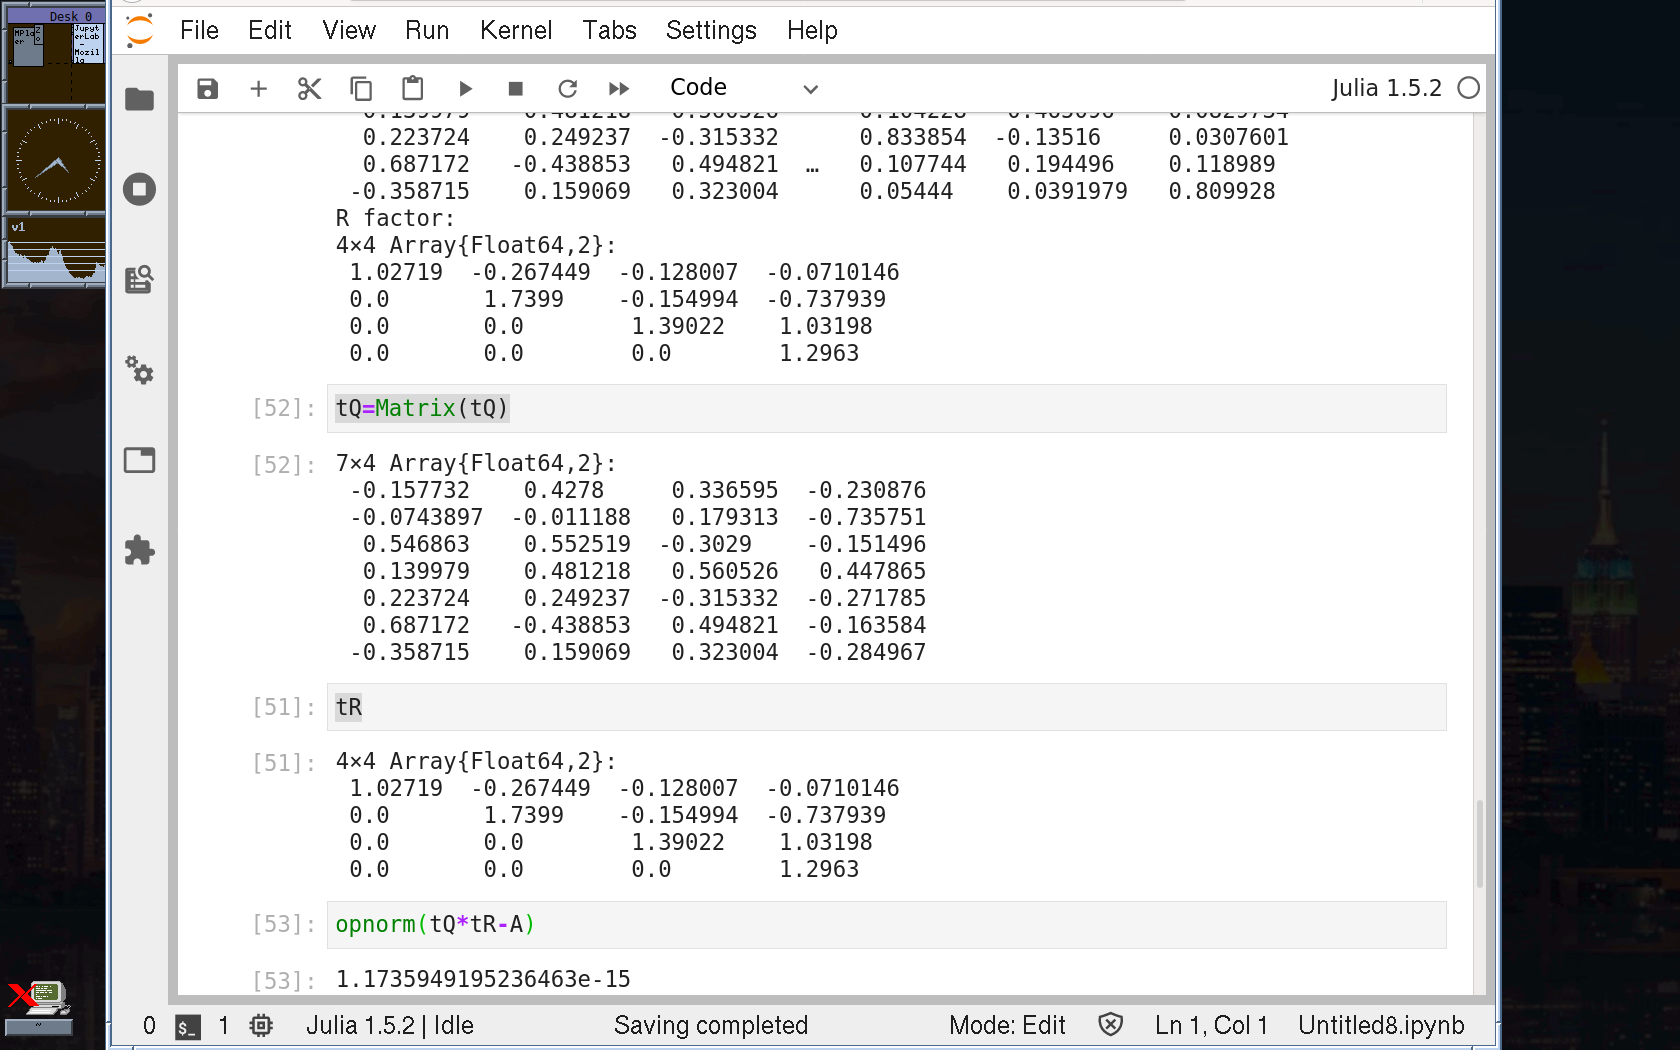Interrupt the kernel with the stop button
Image resolution: width=1680 pixels, height=1050 pixels.
[516, 89]
